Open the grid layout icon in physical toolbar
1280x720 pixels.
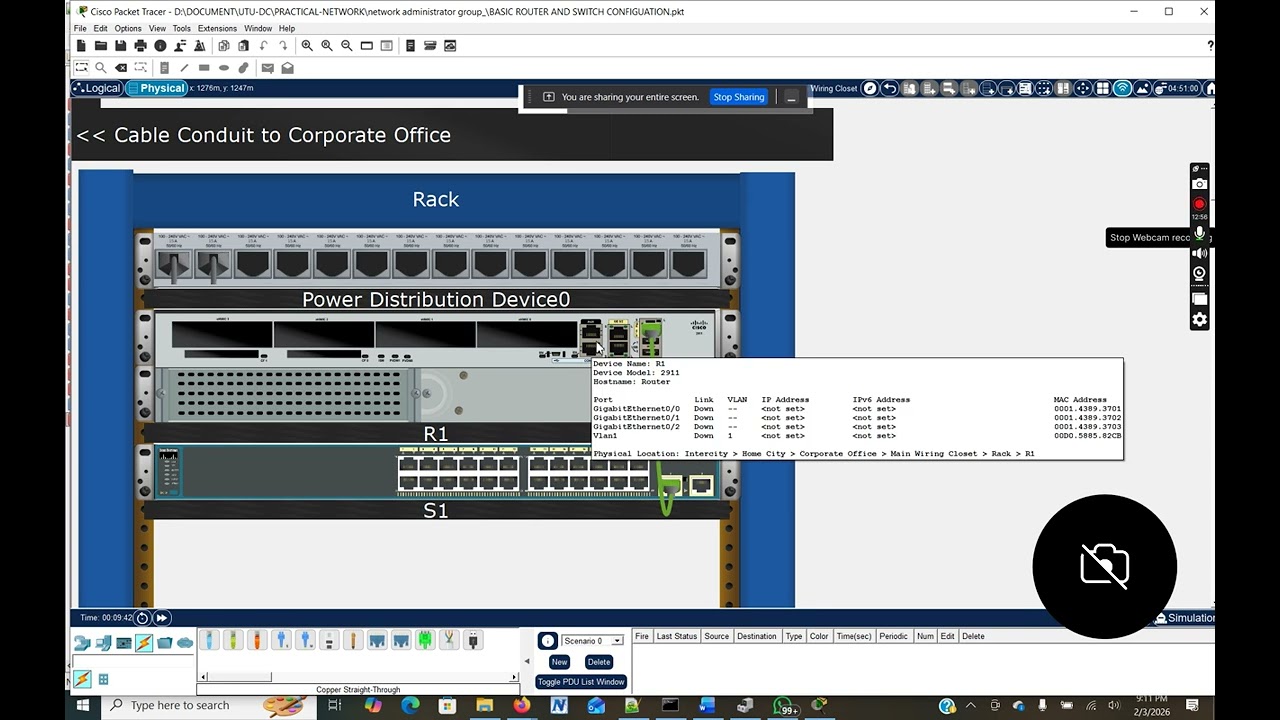[x=1102, y=88]
